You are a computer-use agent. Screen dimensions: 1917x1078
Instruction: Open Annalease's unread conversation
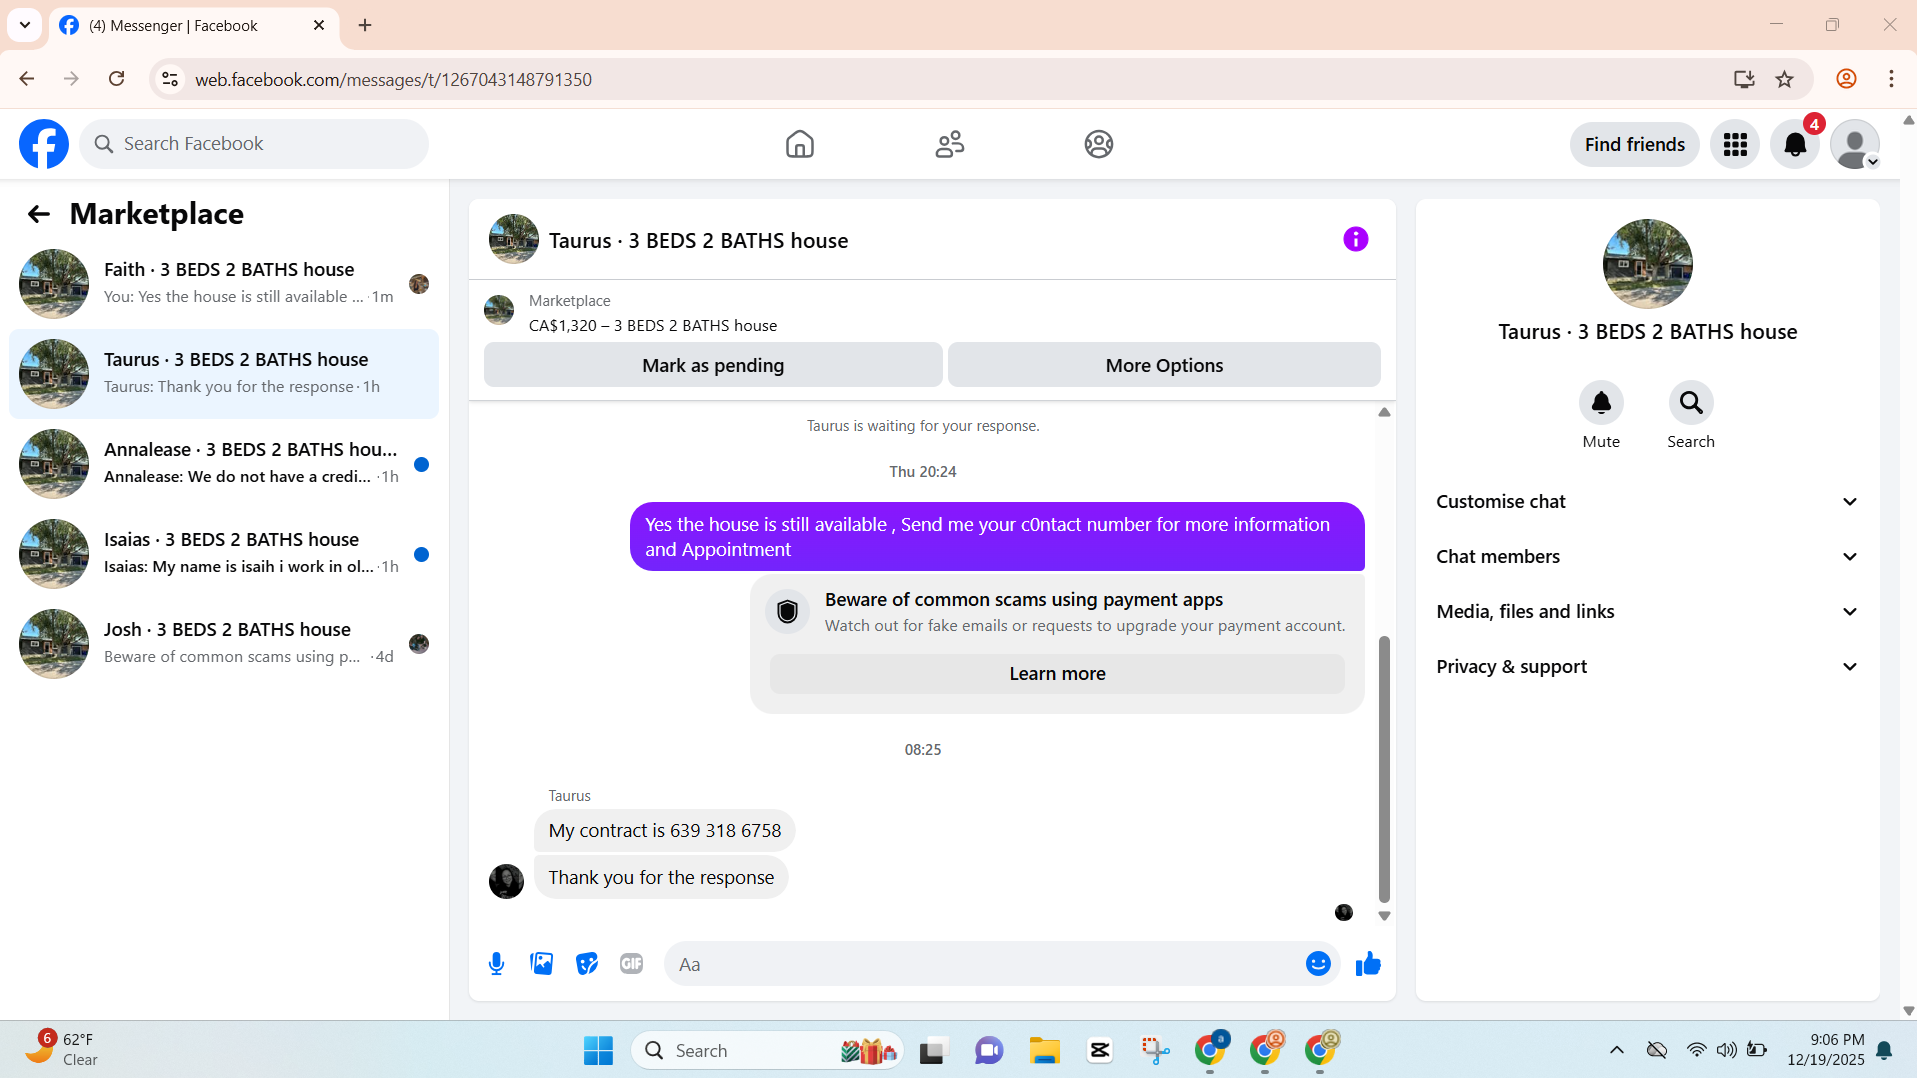224,464
